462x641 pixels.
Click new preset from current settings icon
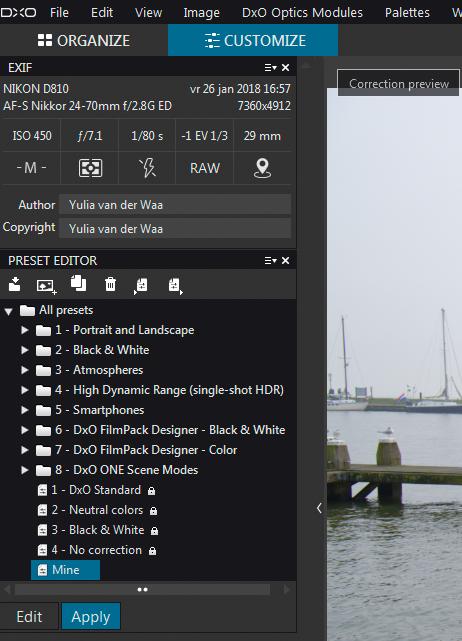click(46, 285)
